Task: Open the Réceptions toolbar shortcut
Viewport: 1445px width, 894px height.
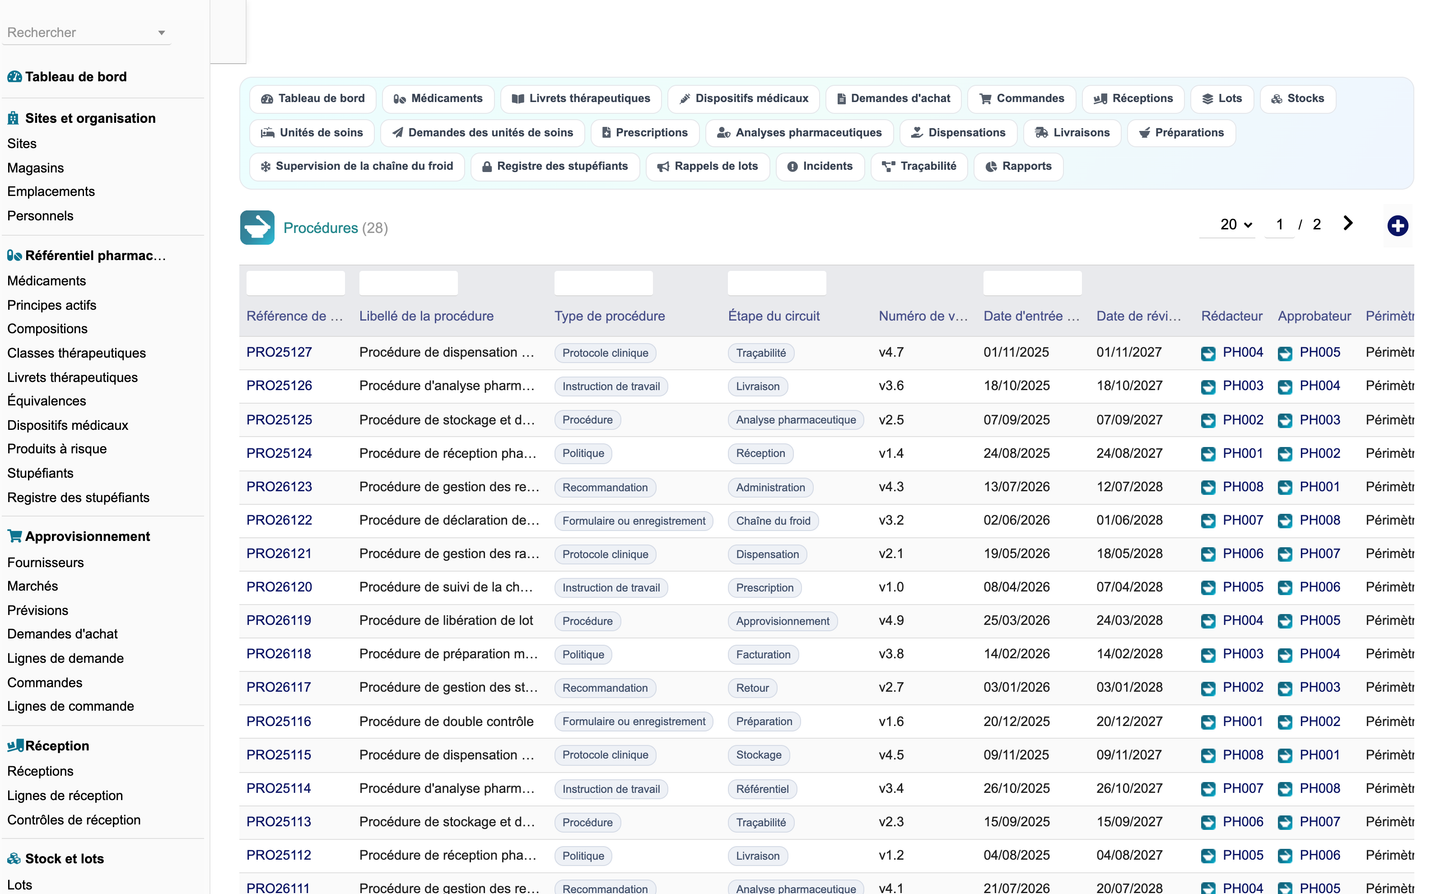Action: click(x=1133, y=99)
